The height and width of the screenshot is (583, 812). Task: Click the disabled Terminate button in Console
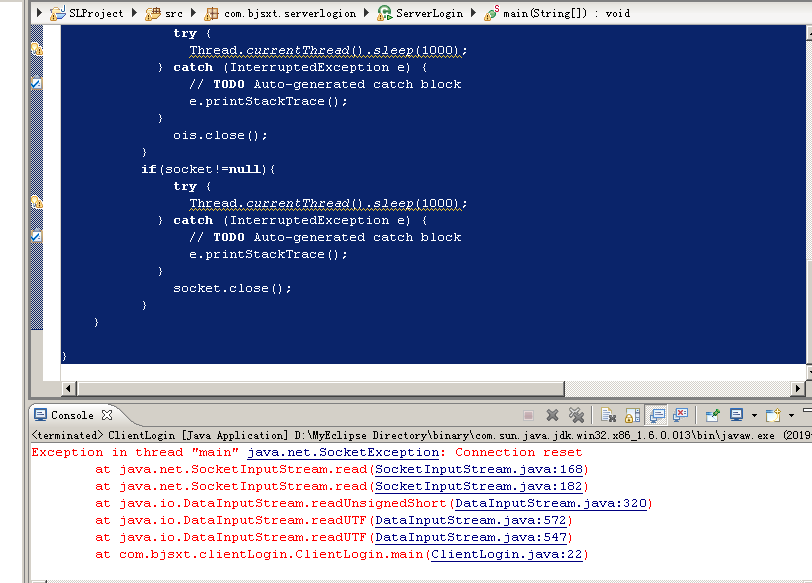(x=528, y=415)
